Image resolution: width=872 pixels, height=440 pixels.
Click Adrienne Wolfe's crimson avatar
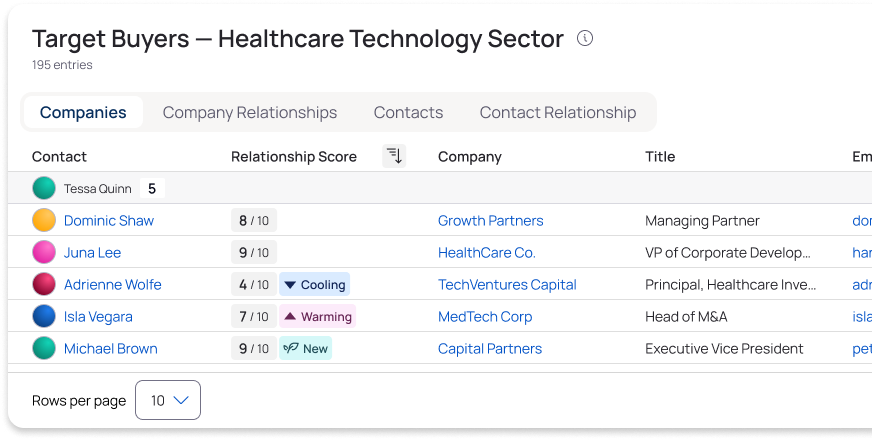coord(44,284)
